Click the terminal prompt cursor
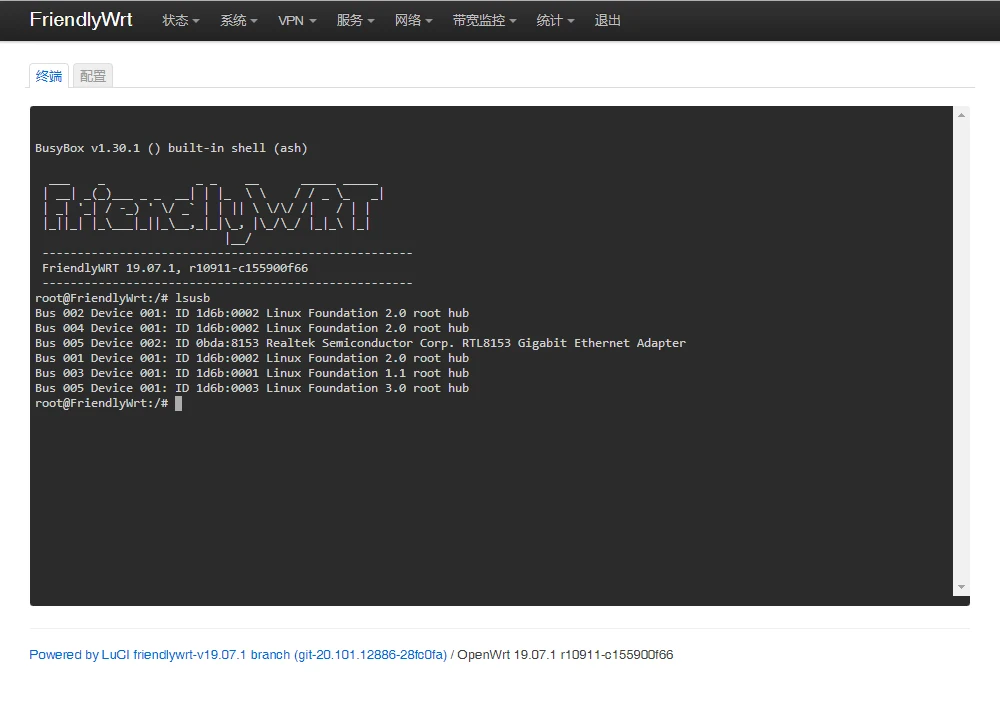The width and height of the screenshot is (1000, 720). 179,403
